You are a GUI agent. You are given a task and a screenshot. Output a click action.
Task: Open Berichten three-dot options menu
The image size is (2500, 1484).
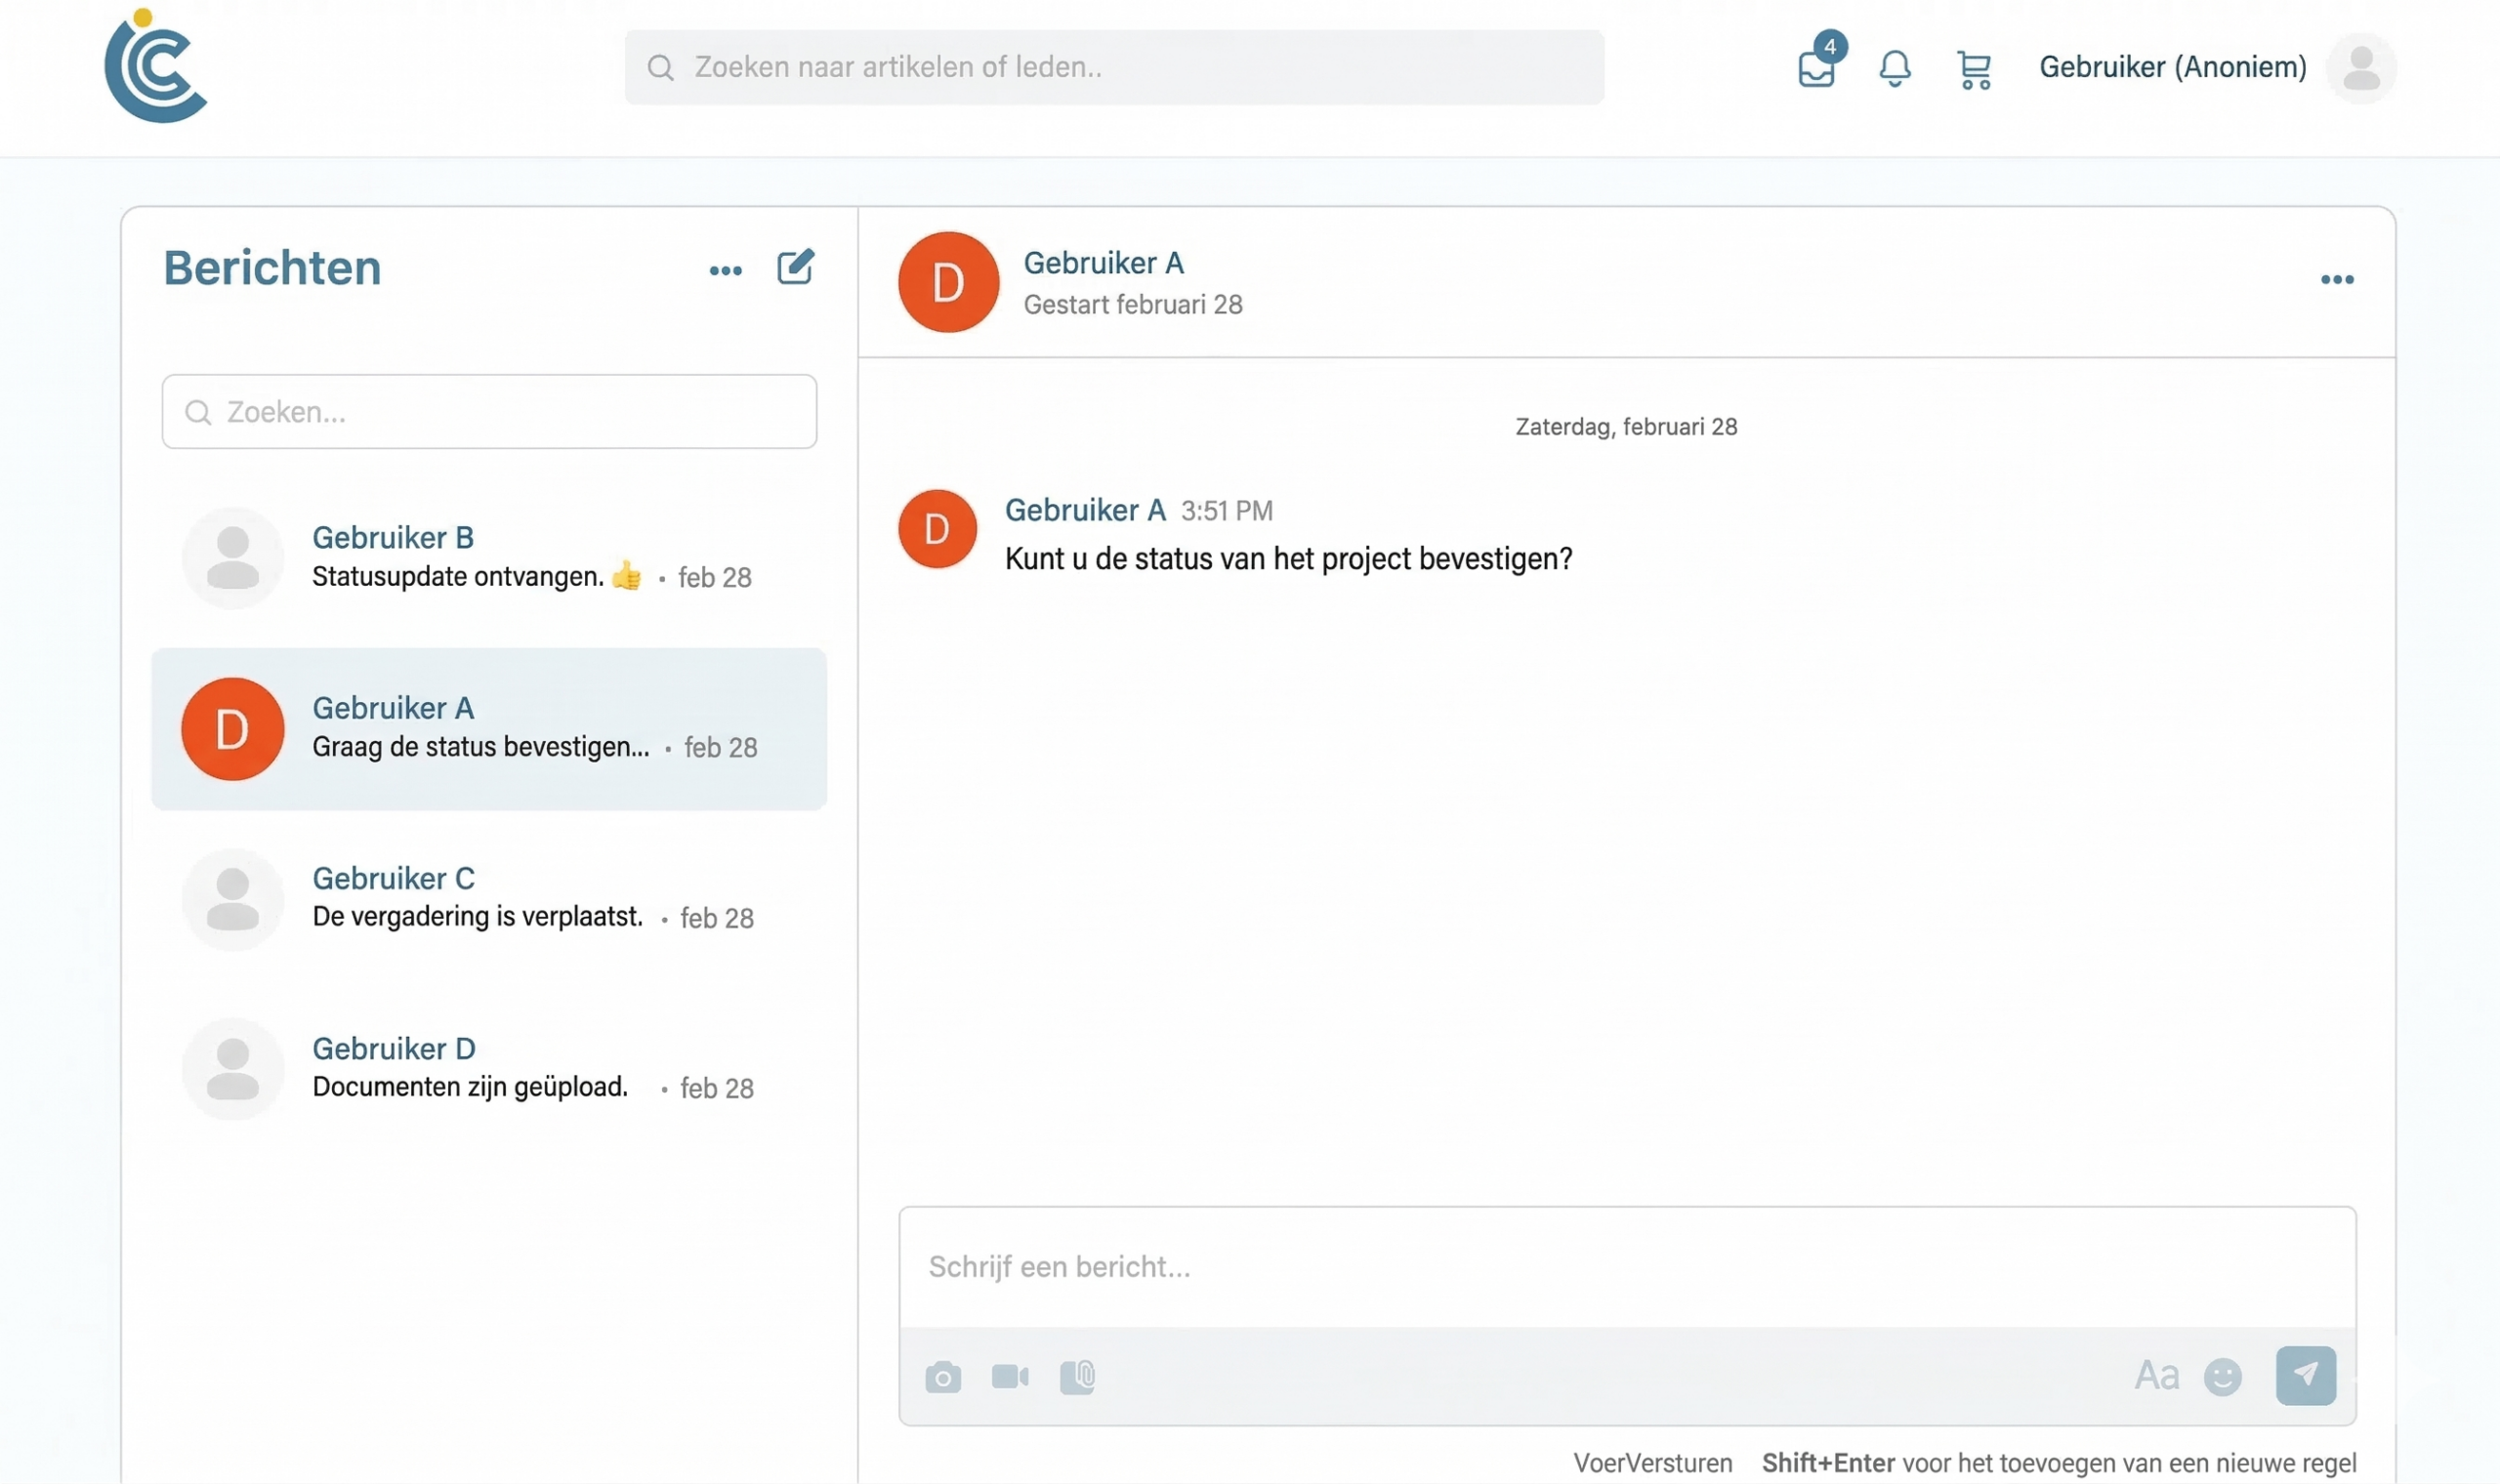pos(725,270)
